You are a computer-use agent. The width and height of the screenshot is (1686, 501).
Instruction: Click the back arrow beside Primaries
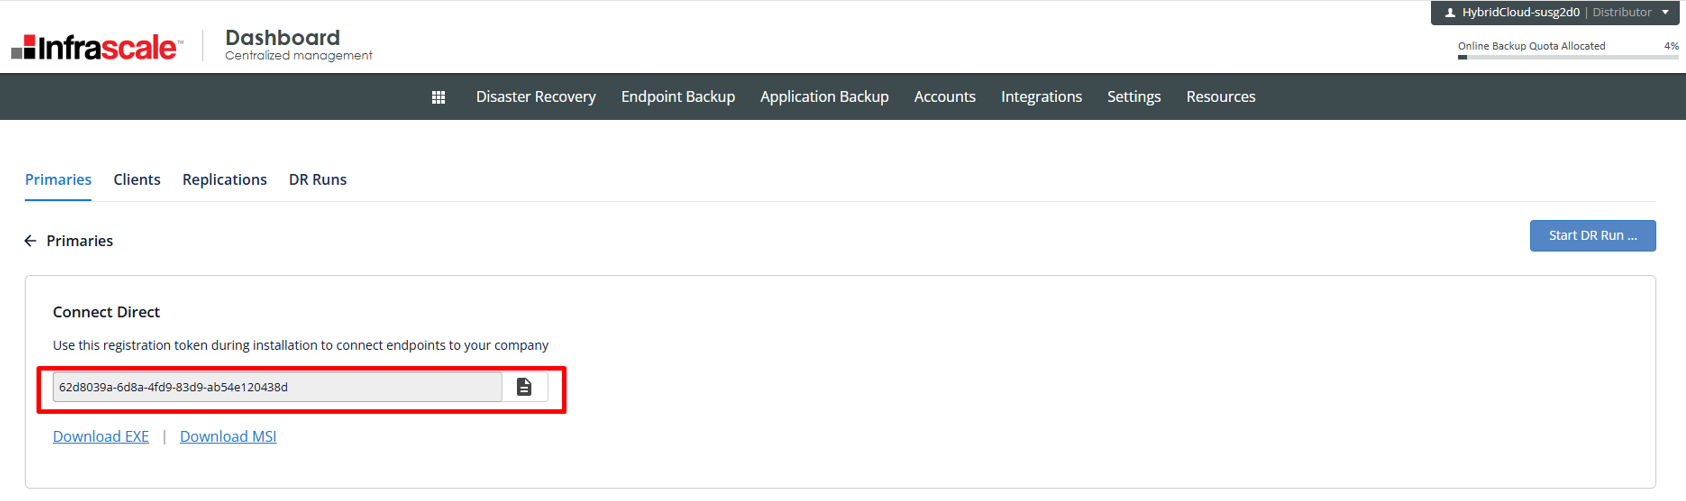tap(30, 241)
